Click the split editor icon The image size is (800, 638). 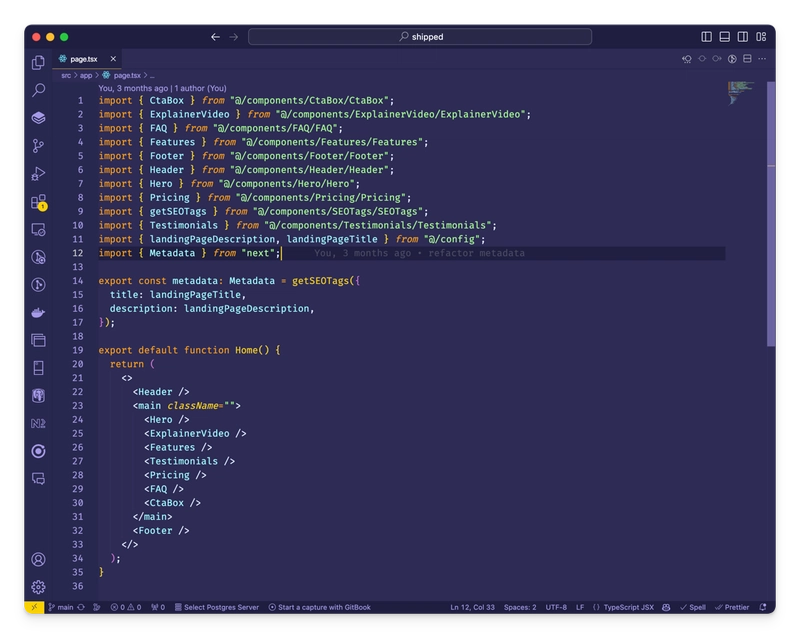pos(747,59)
